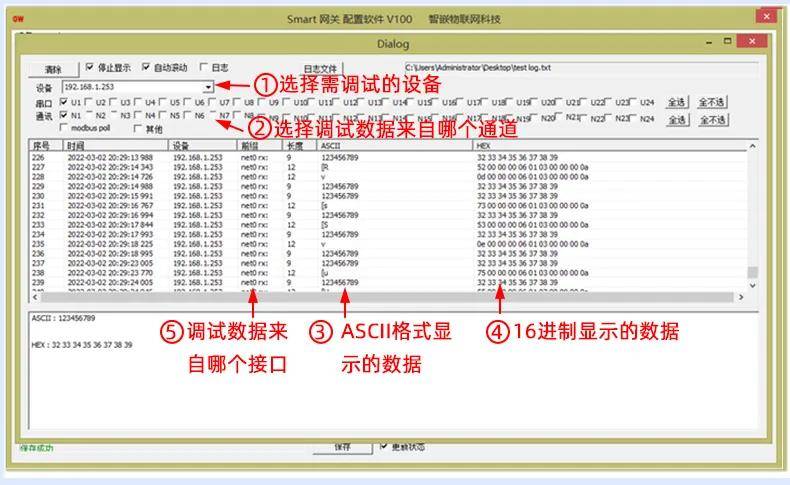Toggle serial port U1 checkbox
This screenshot has width=790, height=485.
click(x=66, y=102)
